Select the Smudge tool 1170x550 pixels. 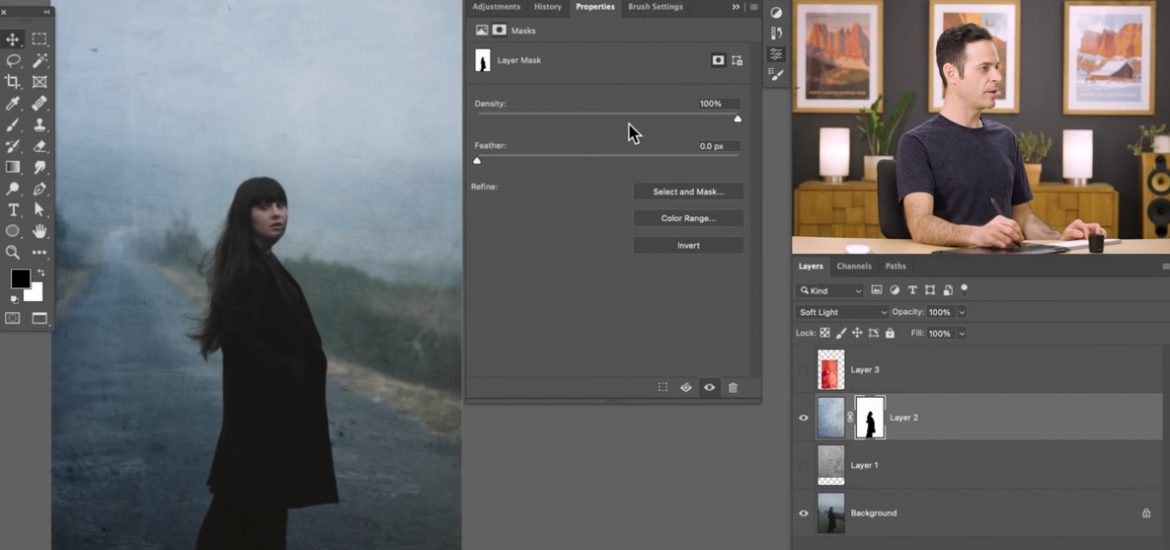(x=40, y=167)
